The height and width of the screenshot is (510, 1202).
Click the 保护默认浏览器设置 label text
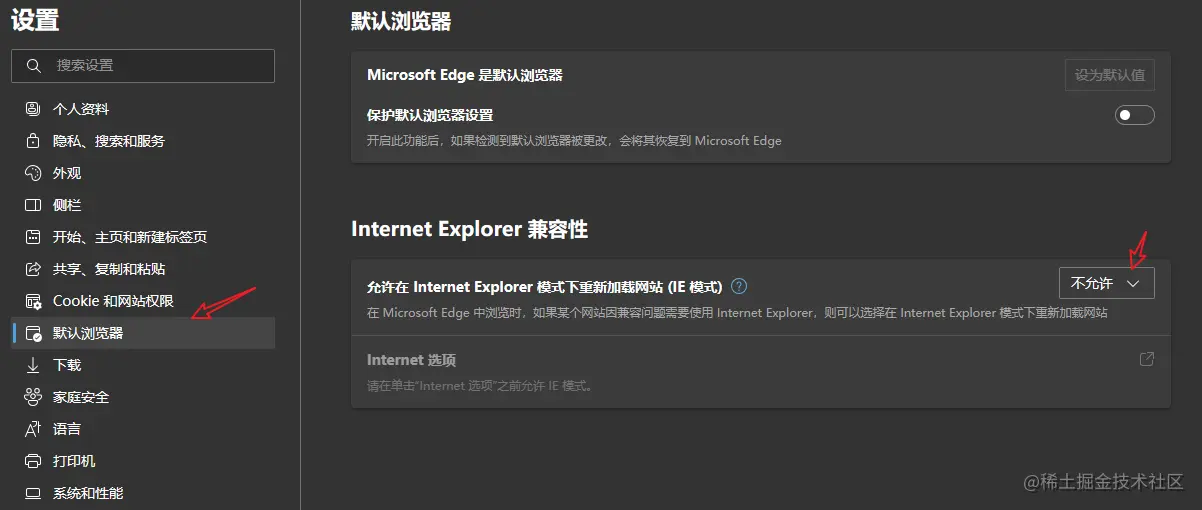pos(430,115)
